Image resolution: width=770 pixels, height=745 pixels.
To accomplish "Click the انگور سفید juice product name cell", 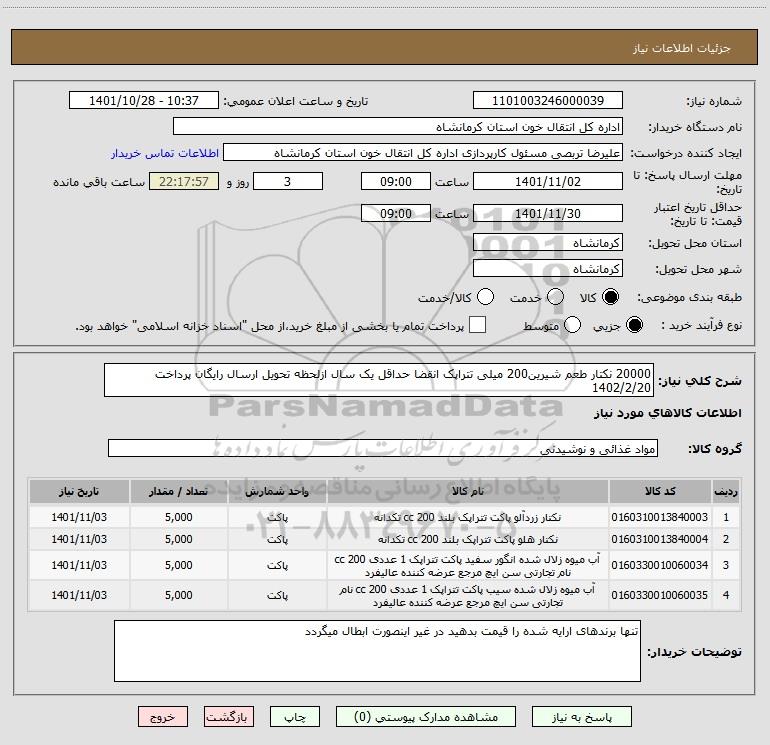I will (x=468, y=565).
